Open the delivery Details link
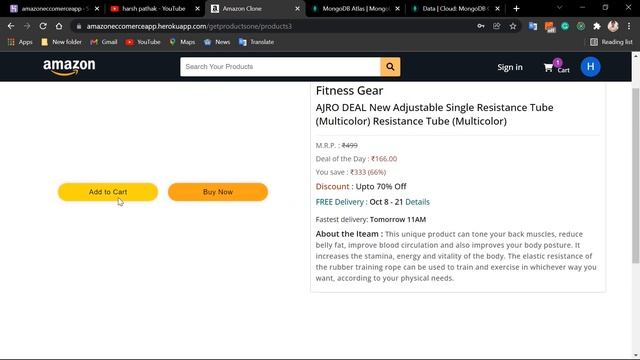The height and width of the screenshot is (360, 640). point(417,202)
